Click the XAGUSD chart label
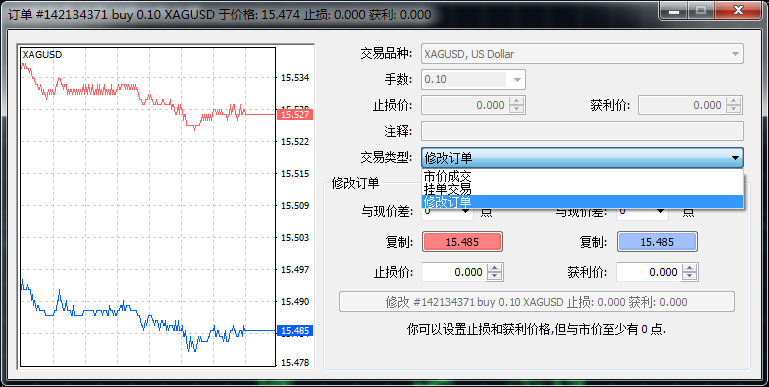 (42, 55)
